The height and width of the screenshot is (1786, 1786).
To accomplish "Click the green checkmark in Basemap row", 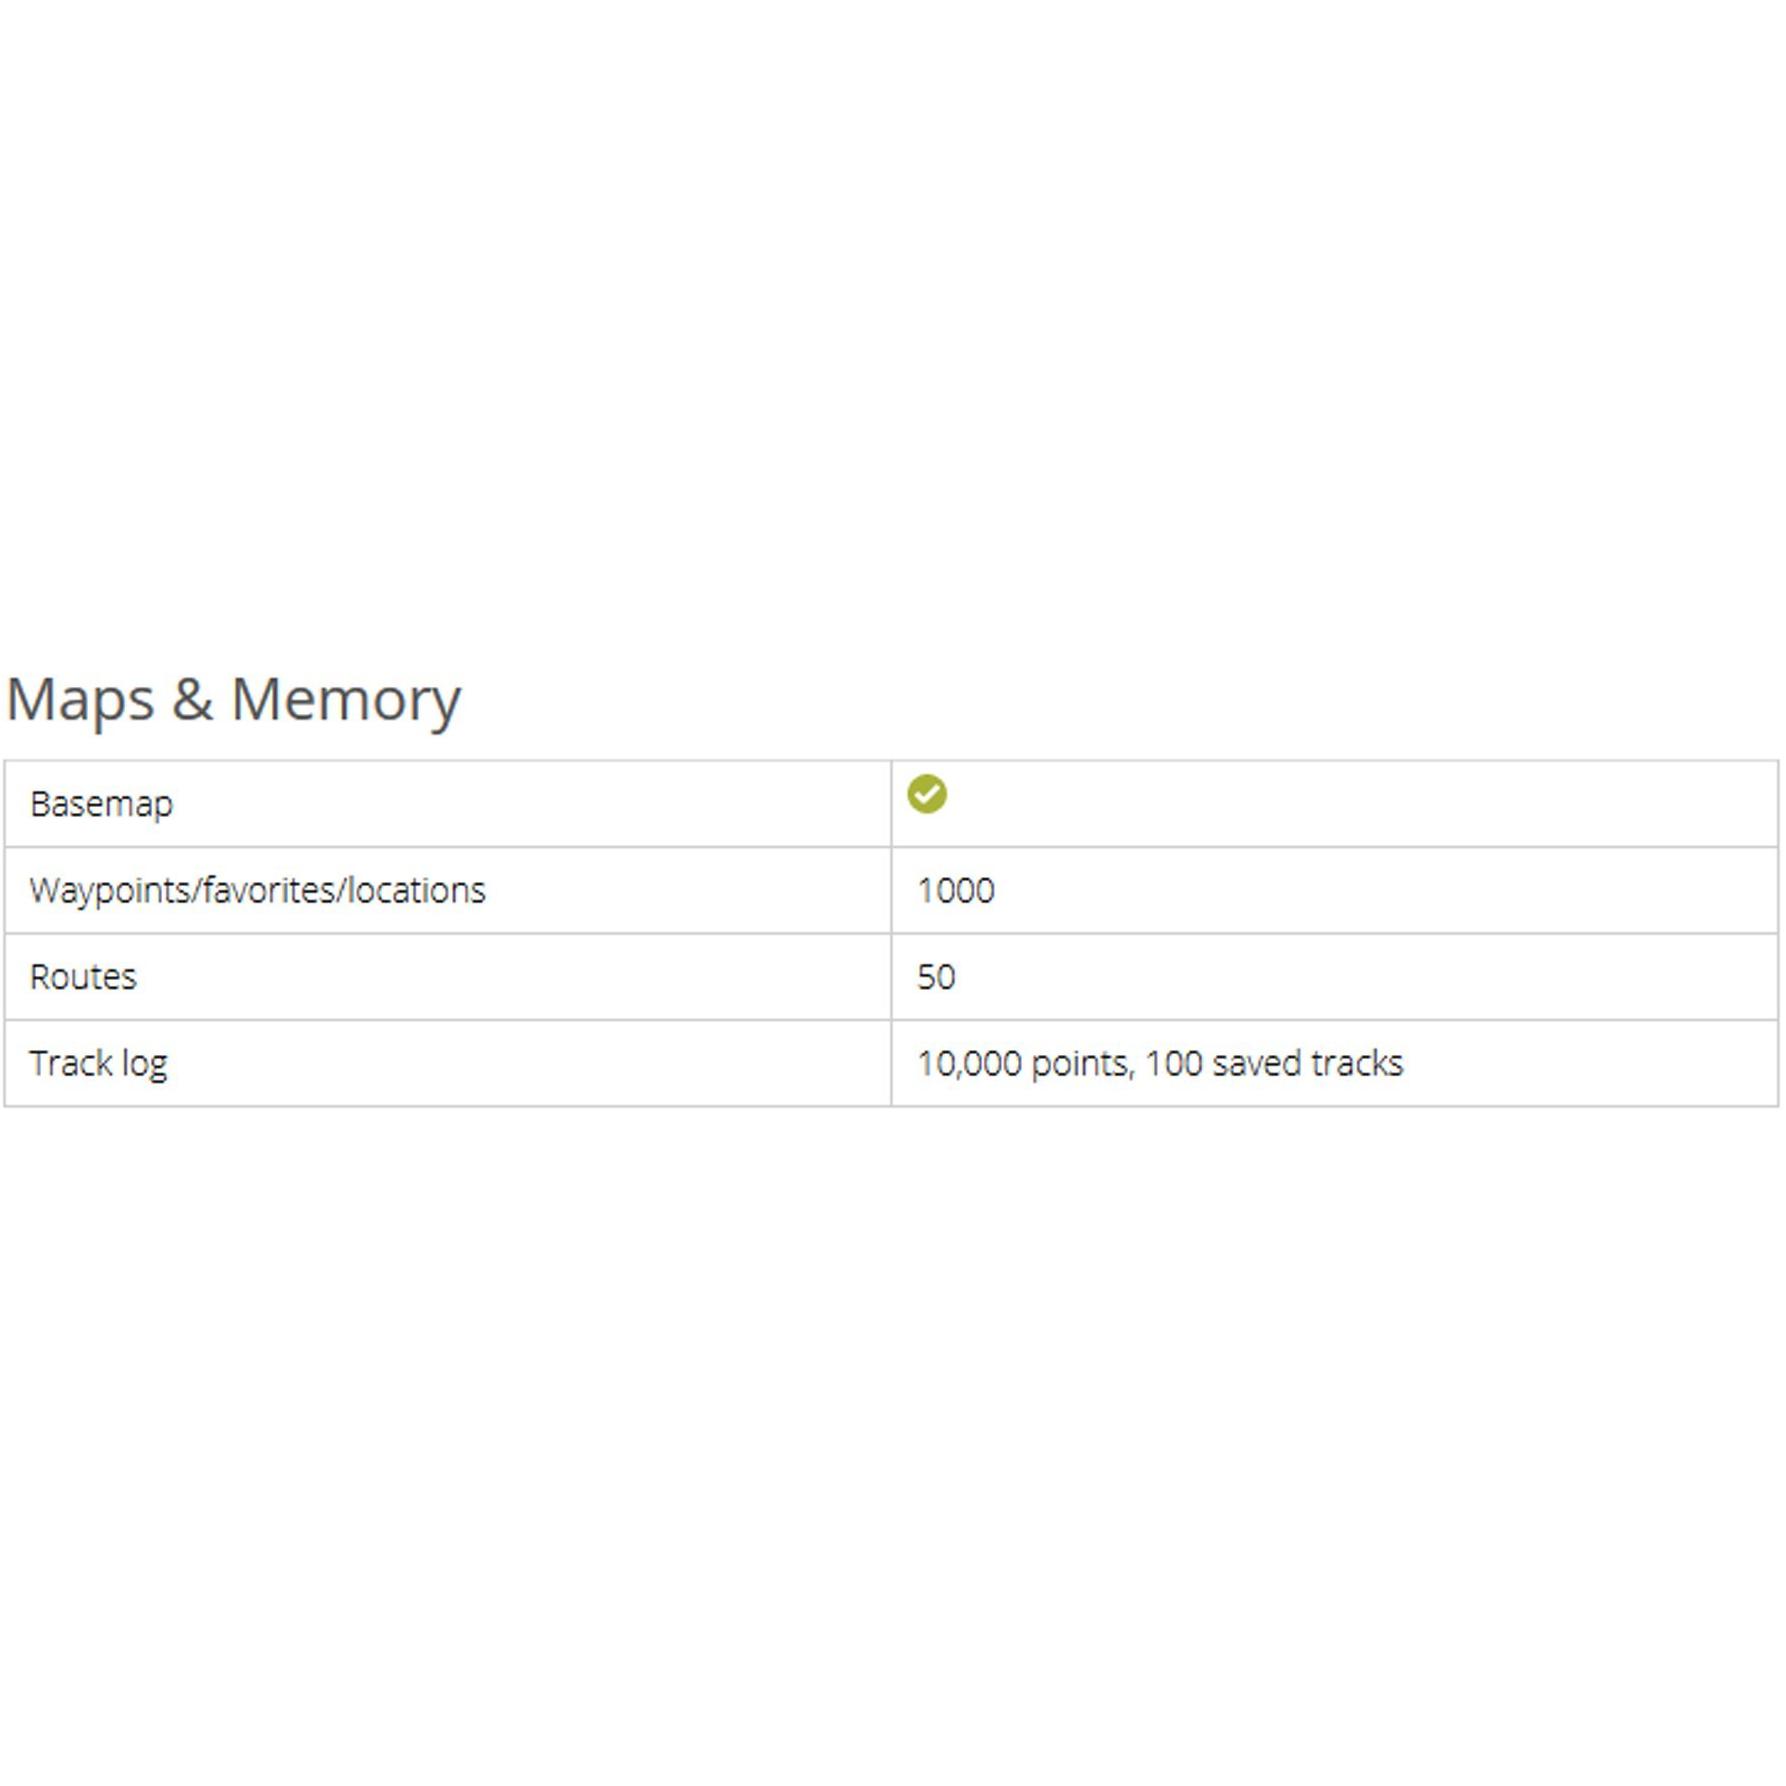I will tap(926, 795).
